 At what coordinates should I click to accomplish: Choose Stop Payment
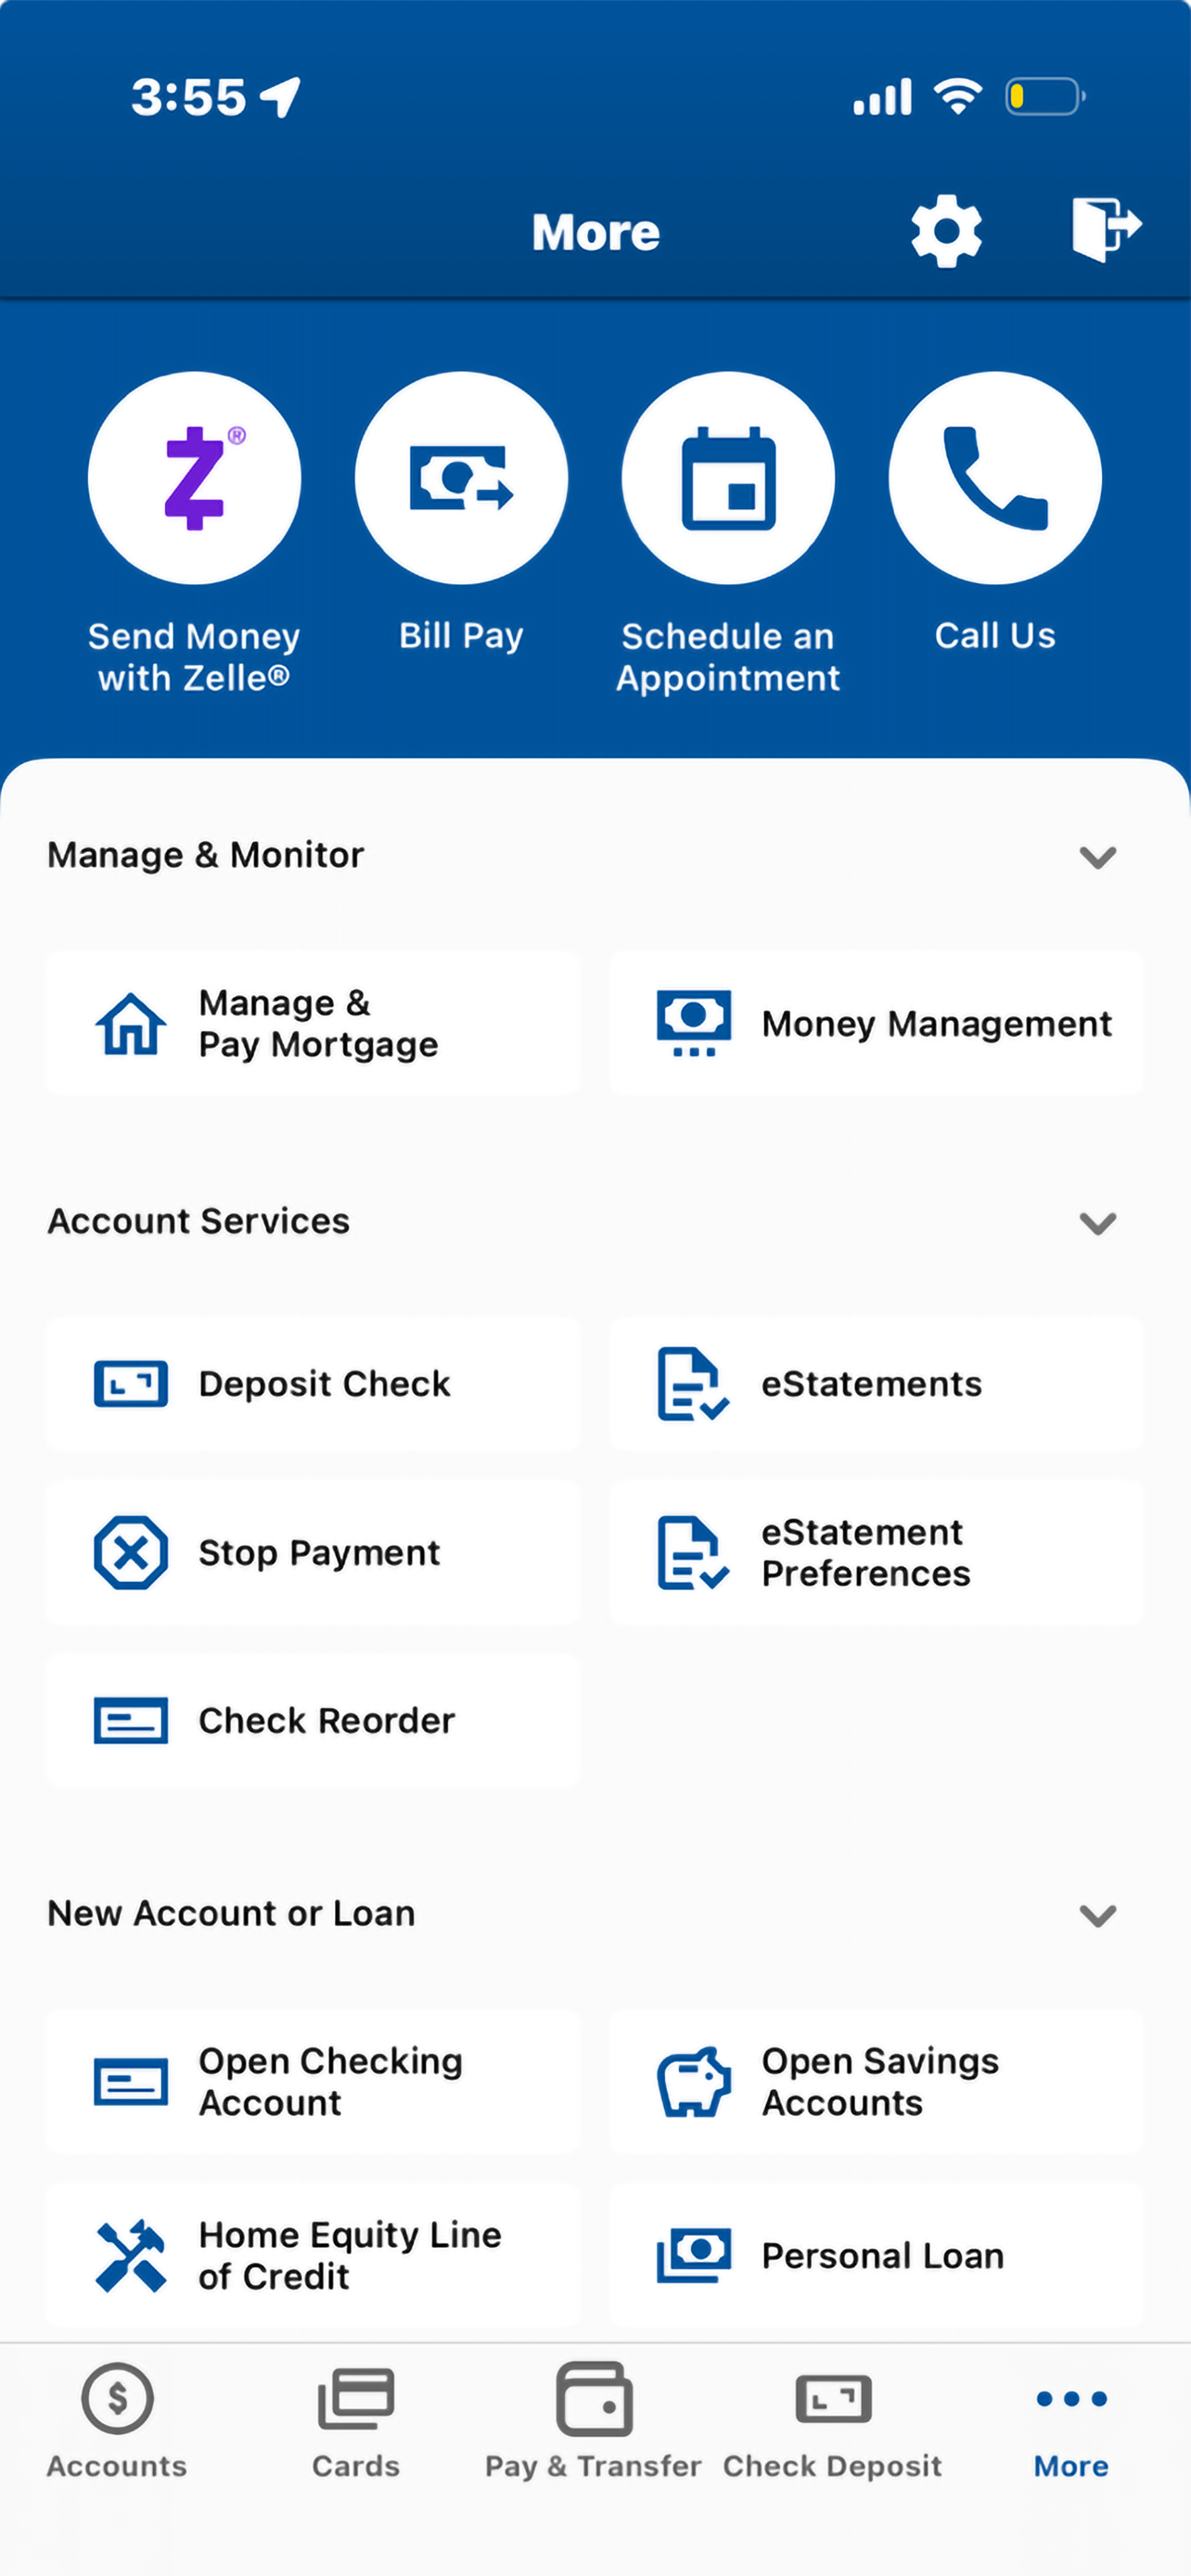click(x=313, y=1552)
